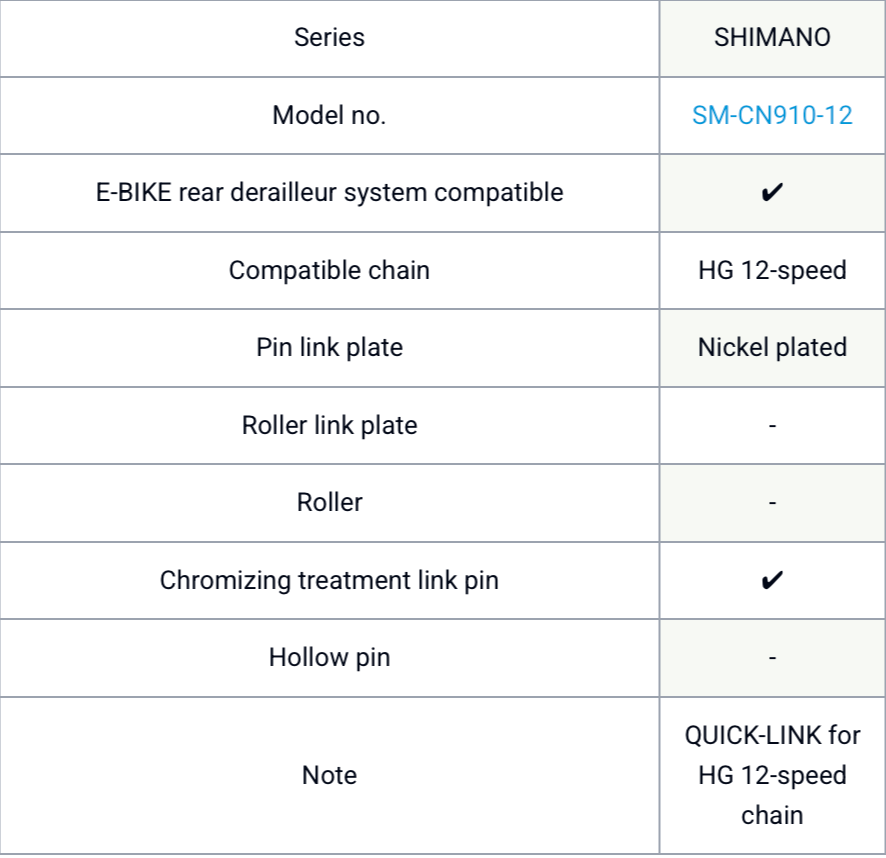Click the dash in the Hollow pin row
The height and width of the screenshot is (858, 886).
(772, 657)
